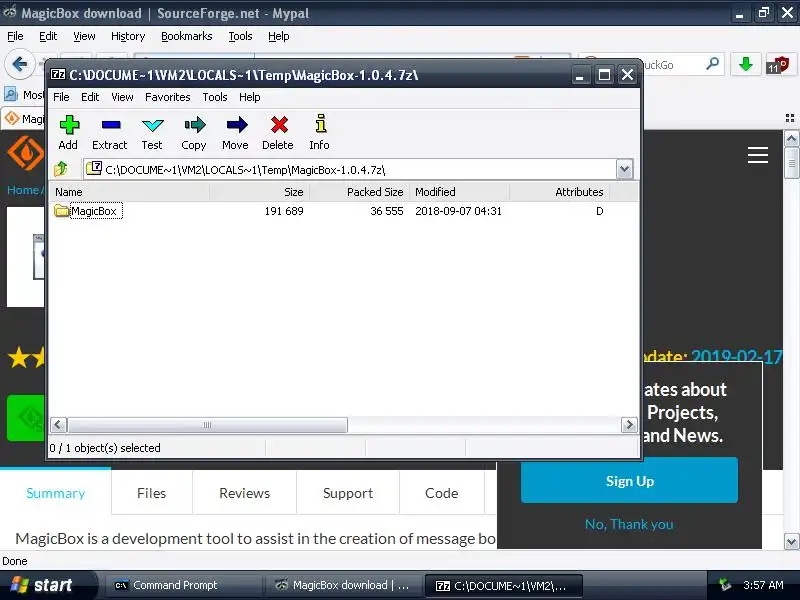Open the Mypal File menu
800x600 pixels.
(15, 36)
